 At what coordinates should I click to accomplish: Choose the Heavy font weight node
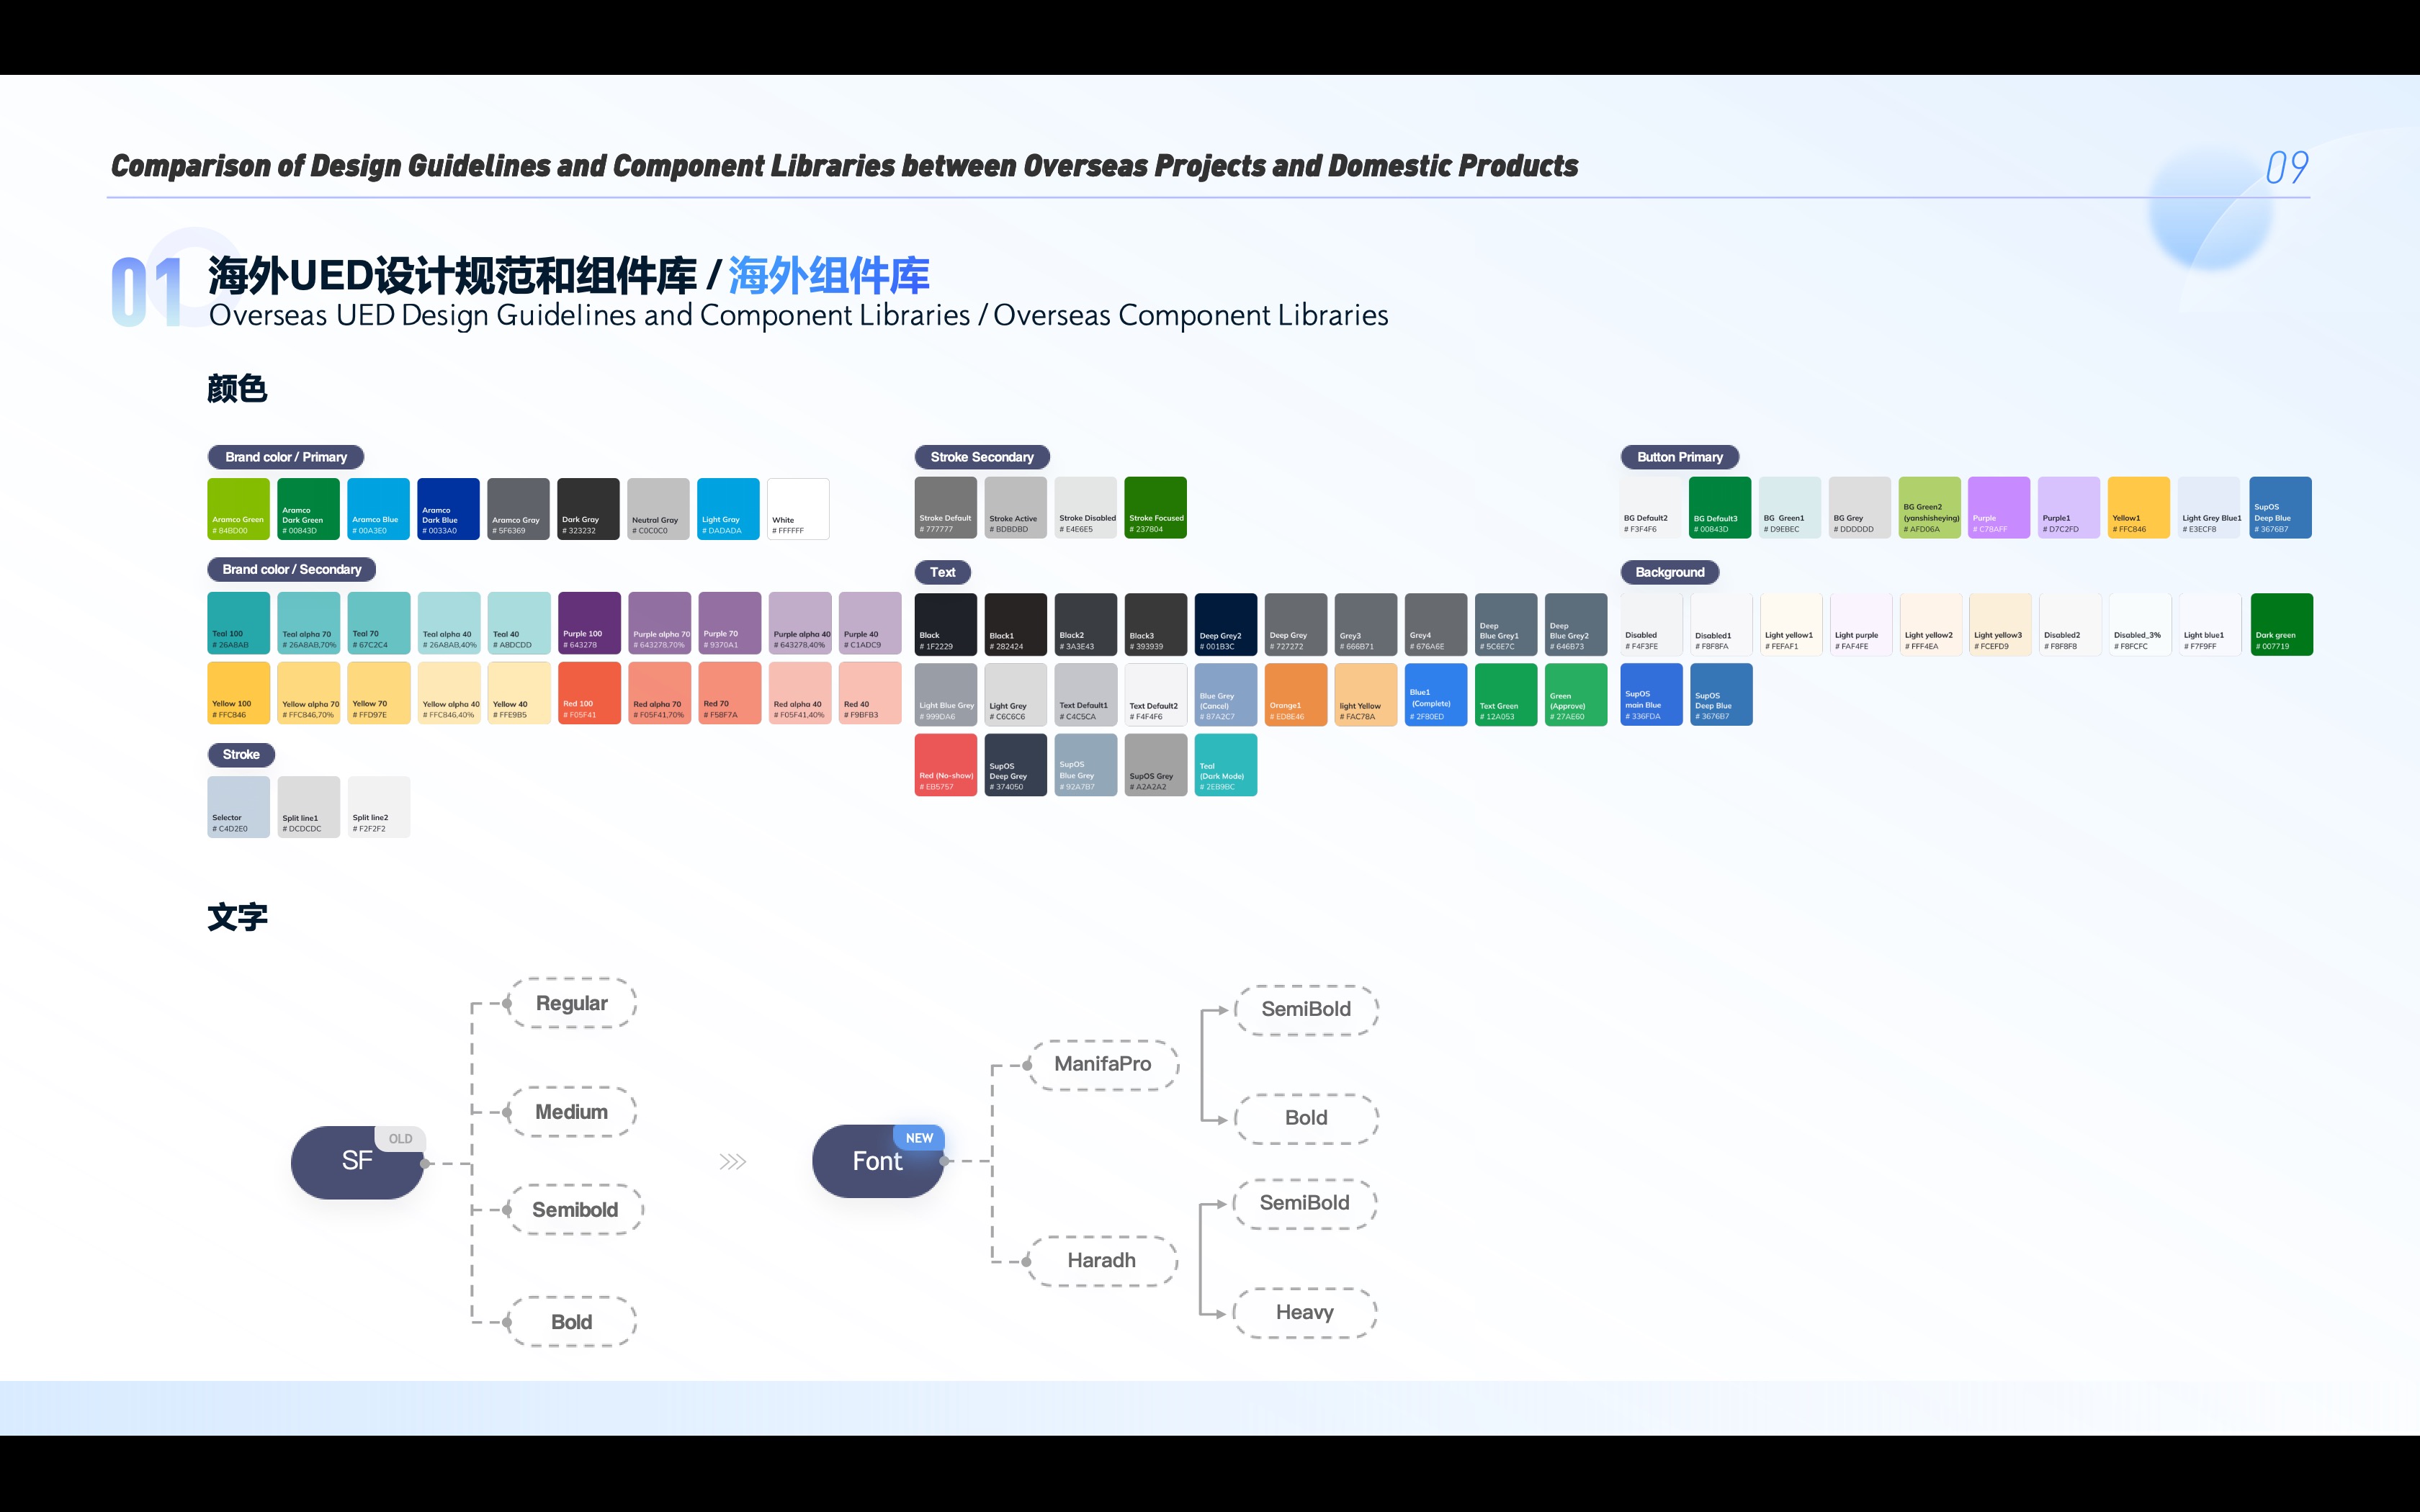coord(1305,1312)
